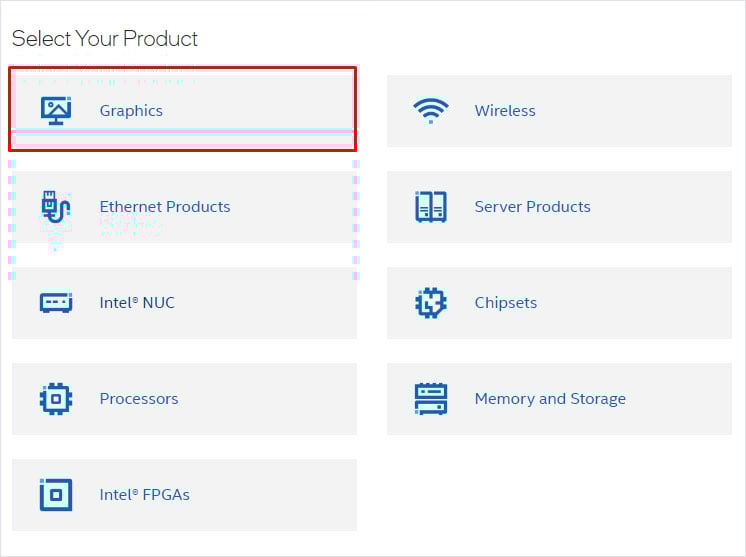Click the Ethernet cable icon
The image size is (746, 557).
[56, 207]
